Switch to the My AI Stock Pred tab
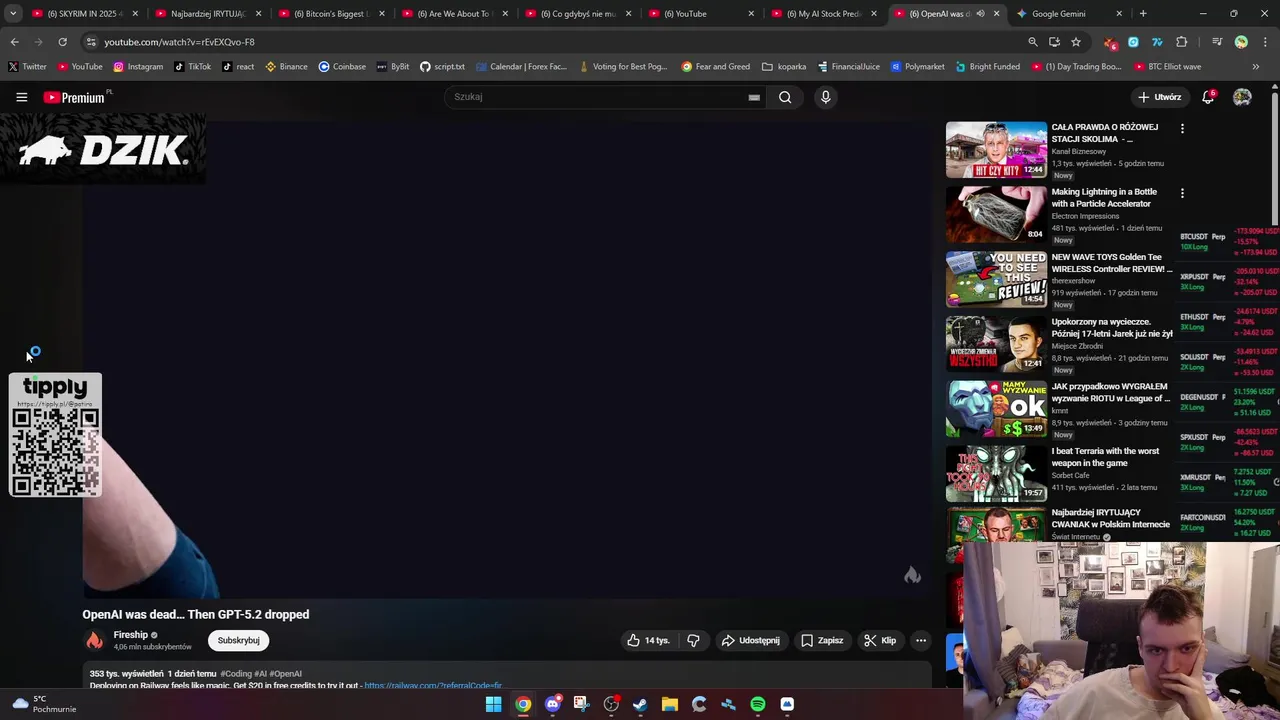Screen dimensions: 1280x720 click(x=823, y=14)
